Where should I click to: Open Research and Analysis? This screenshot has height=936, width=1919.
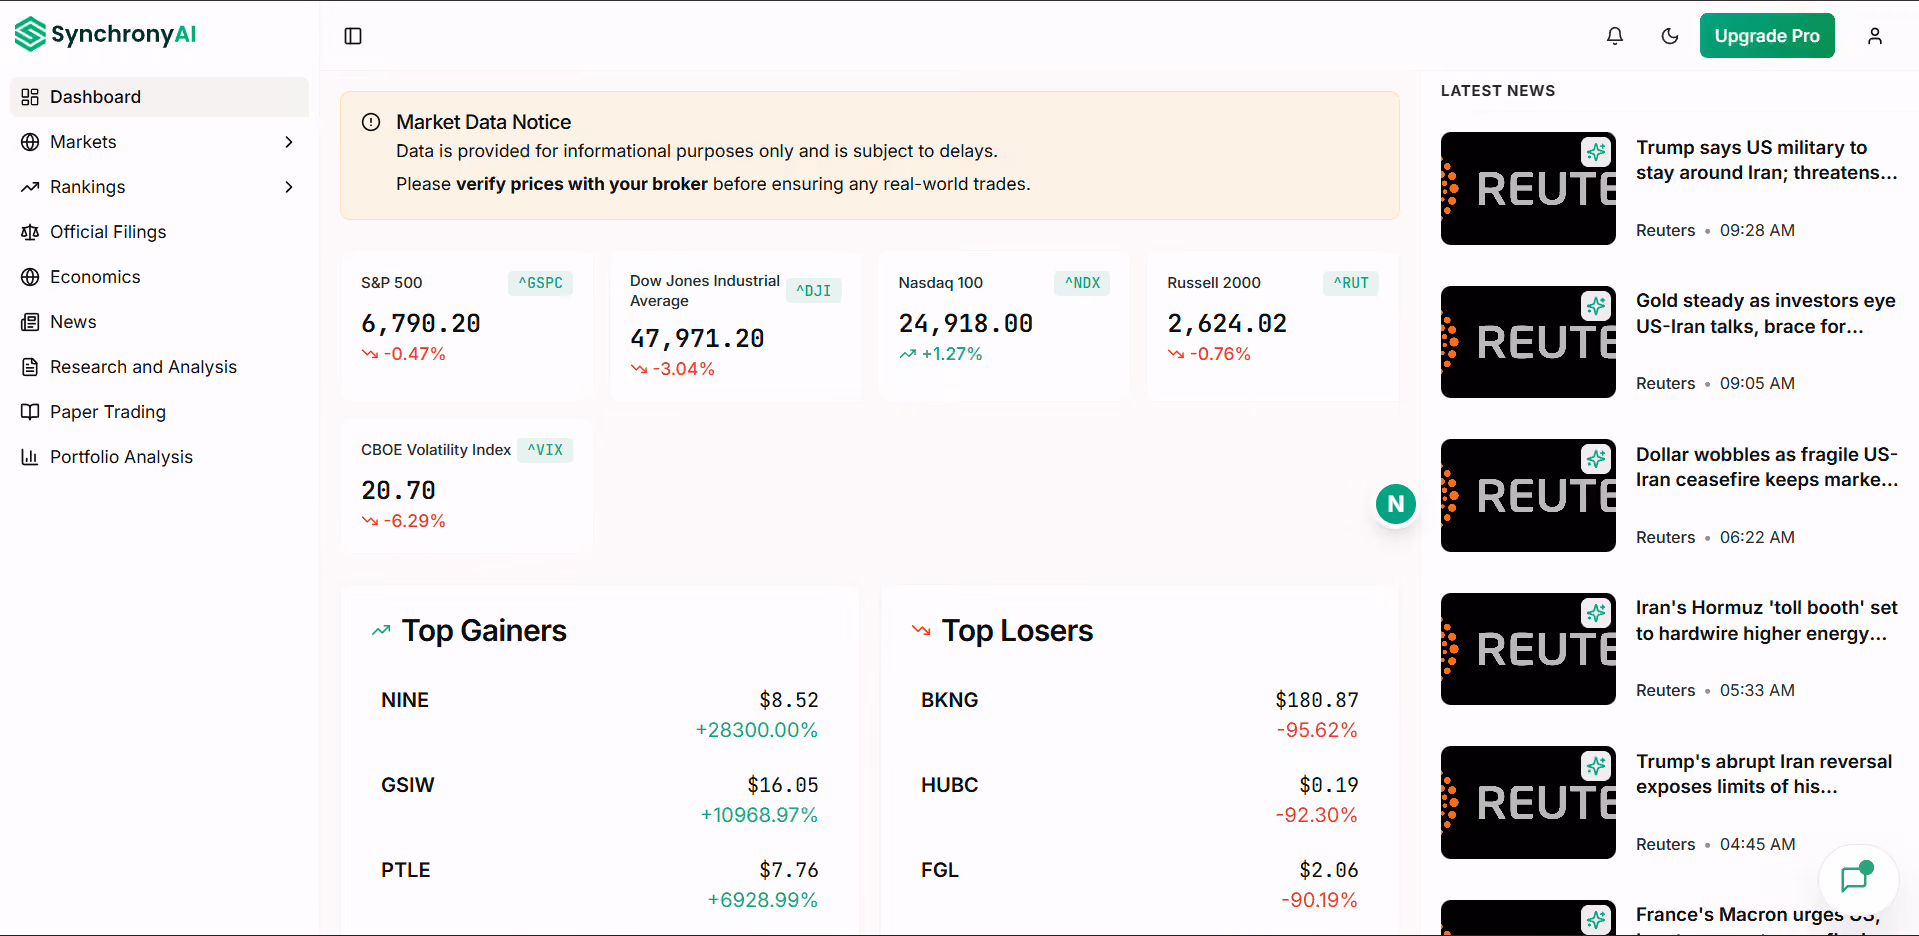point(159,367)
